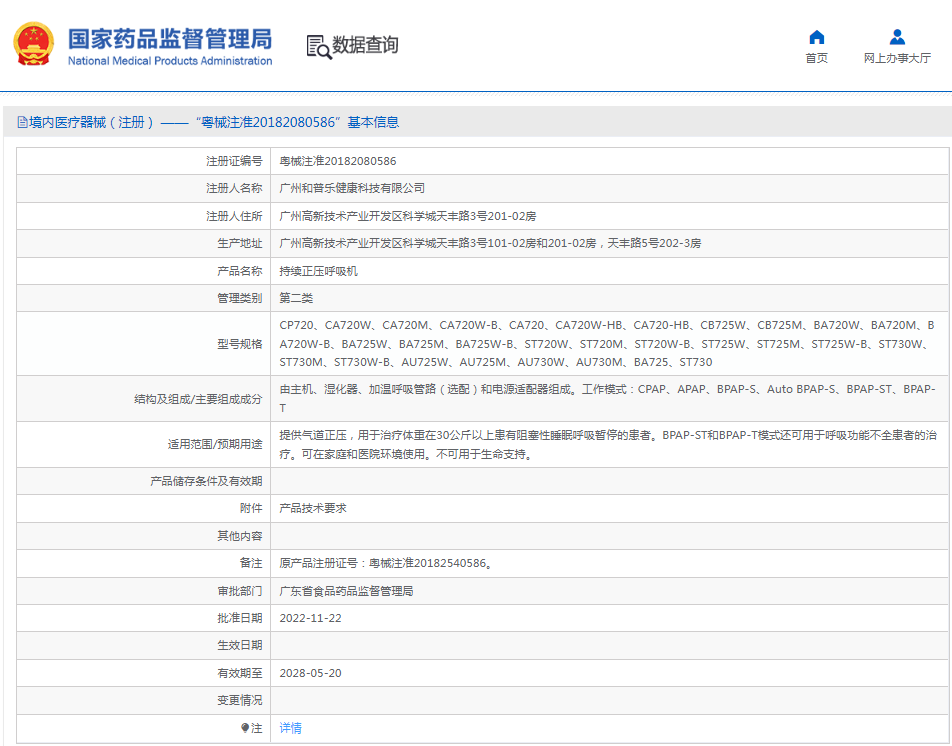Viewport: 952px width, 746px height.
Task: Select the 有效期至 2028-05-20 cell
Action: click(x=309, y=673)
